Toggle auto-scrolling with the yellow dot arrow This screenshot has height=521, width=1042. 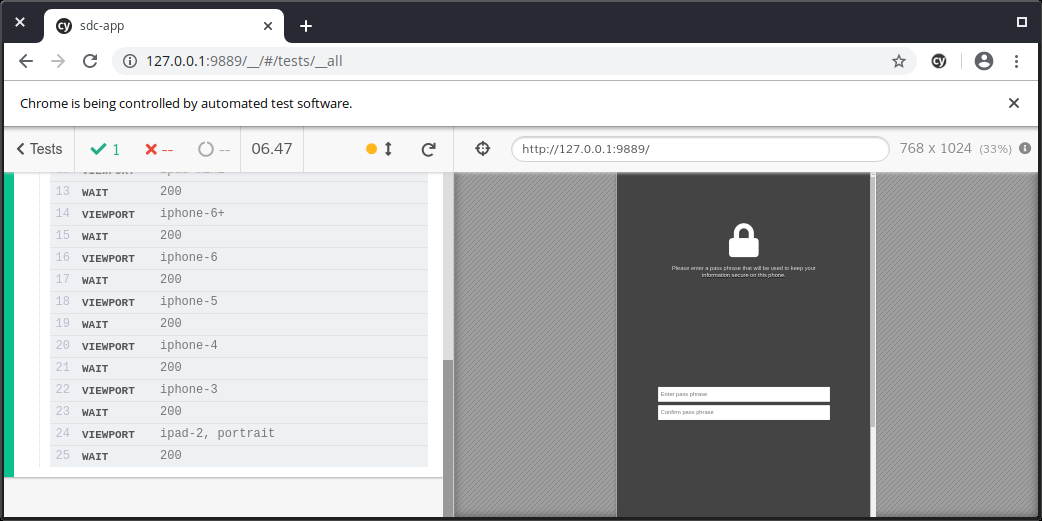click(380, 149)
